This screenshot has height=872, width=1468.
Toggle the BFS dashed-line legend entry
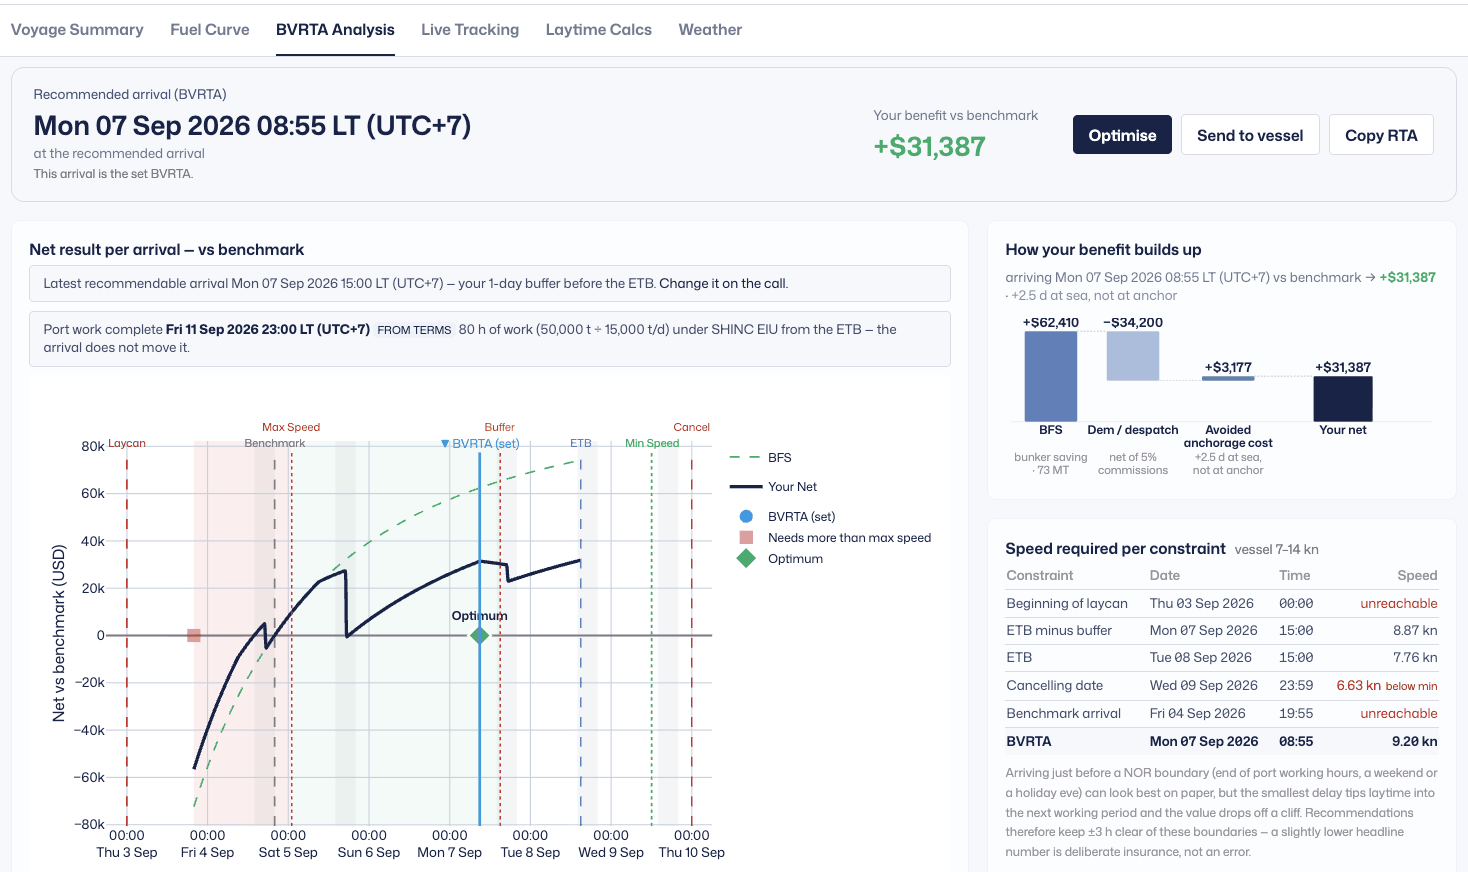coord(761,458)
